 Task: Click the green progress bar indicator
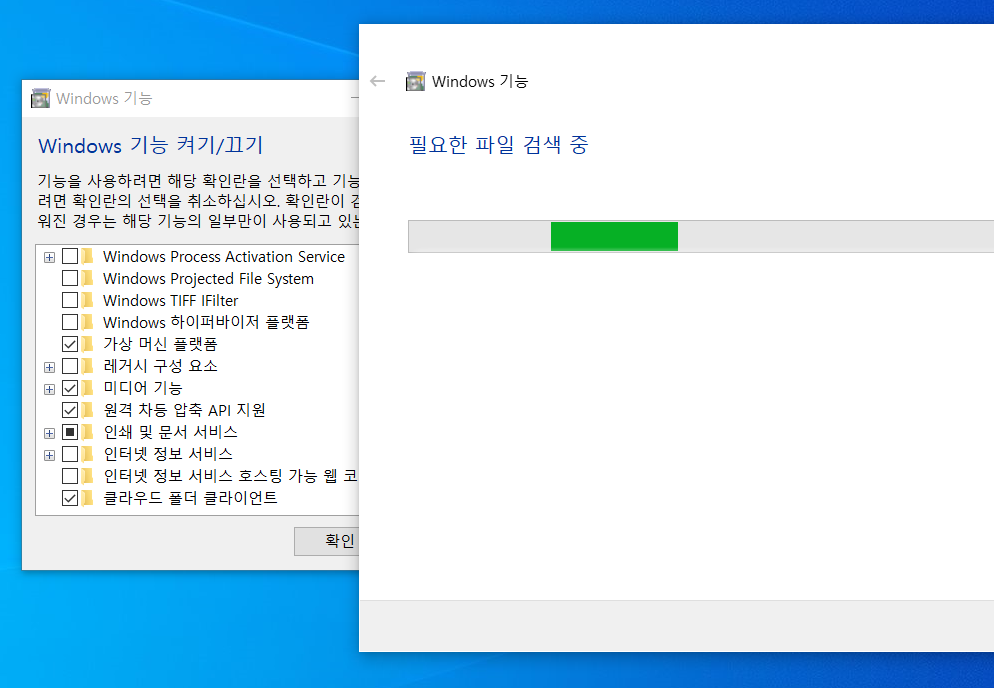point(614,237)
